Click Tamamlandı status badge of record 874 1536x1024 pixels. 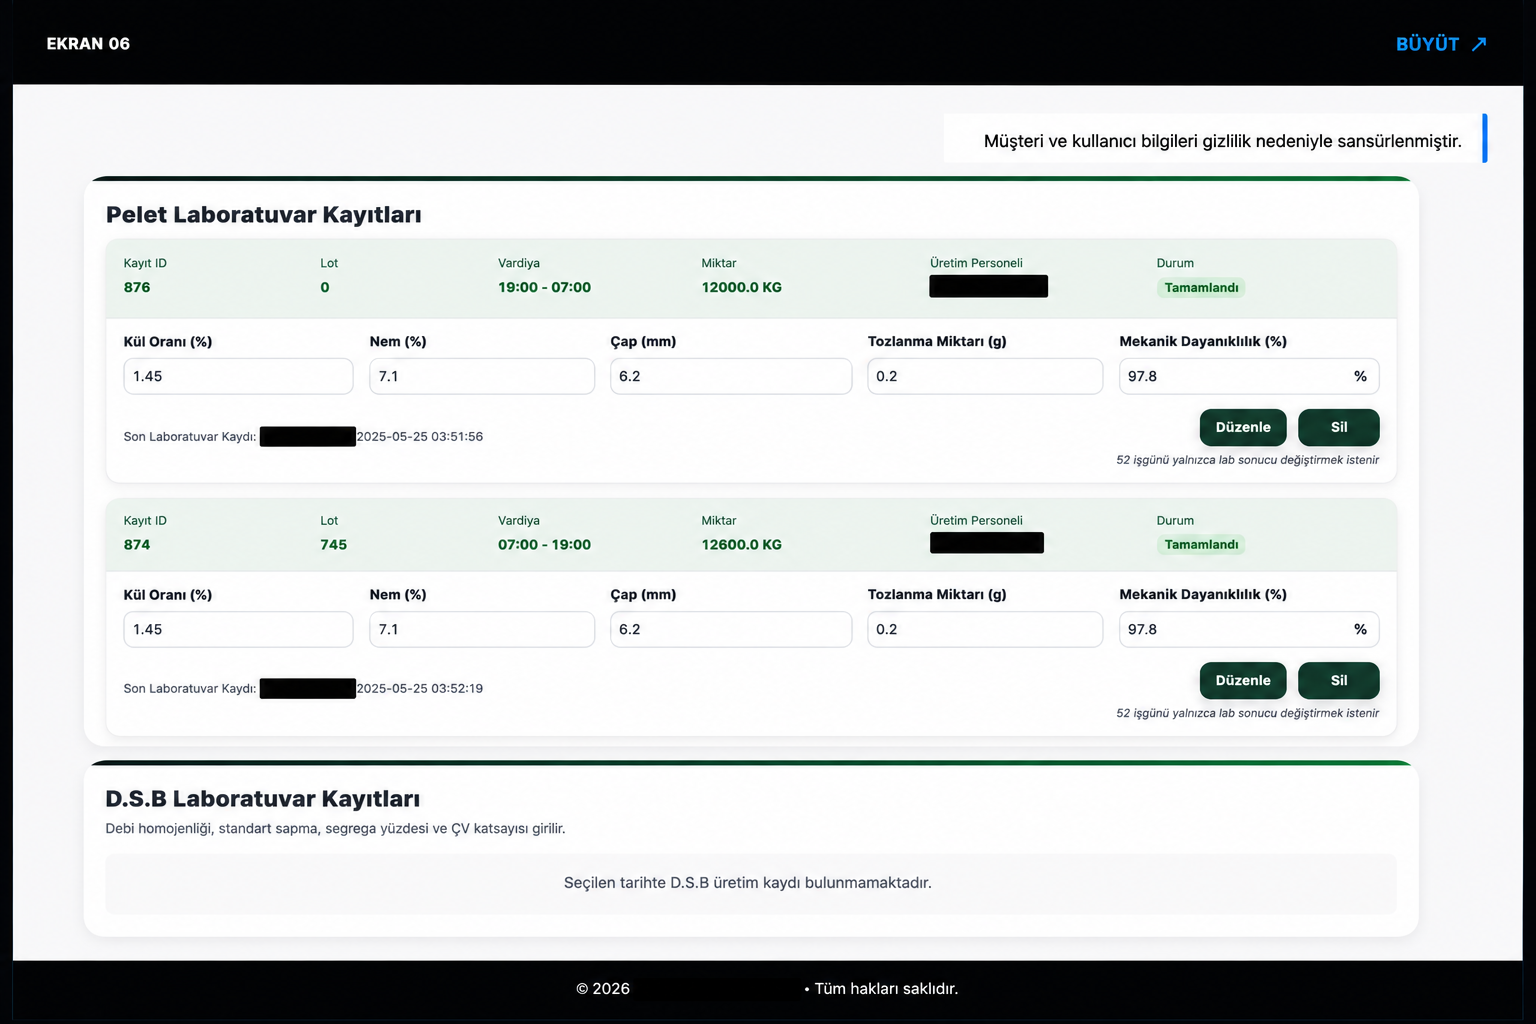click(x=1201, y=545)
